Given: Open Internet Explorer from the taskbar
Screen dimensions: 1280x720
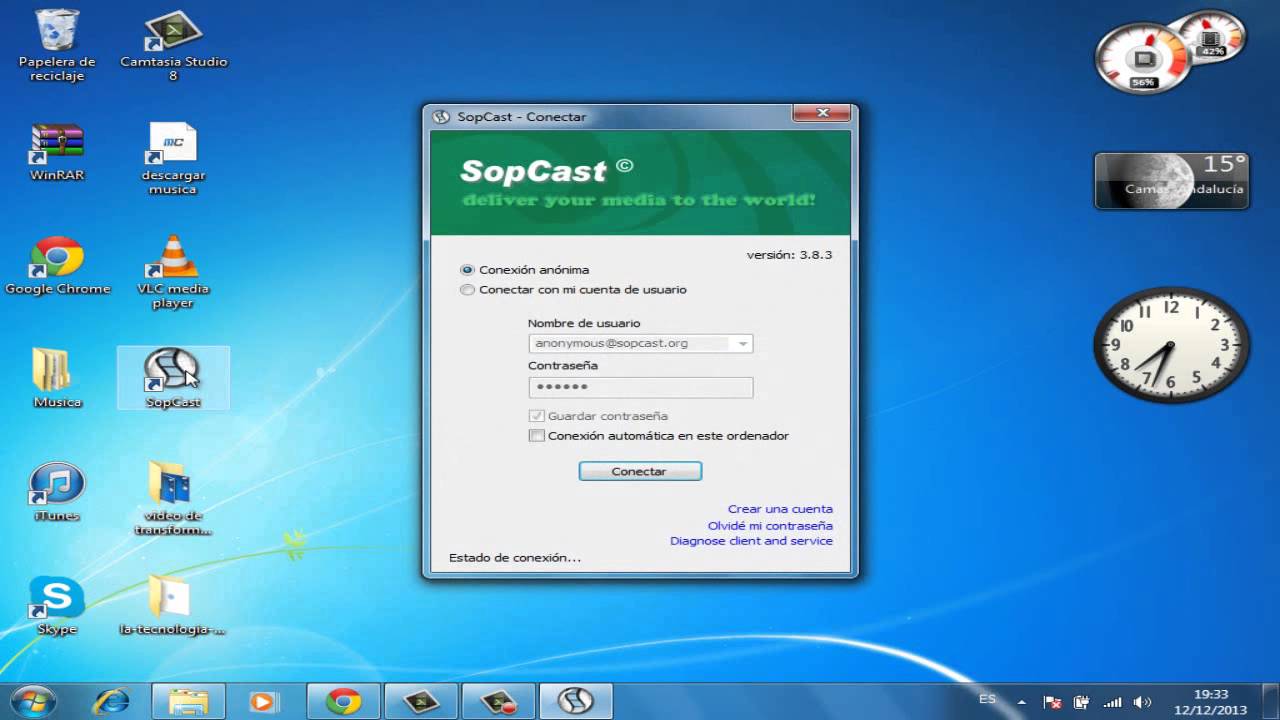Looking at the screenshot, I should point(110,702).
